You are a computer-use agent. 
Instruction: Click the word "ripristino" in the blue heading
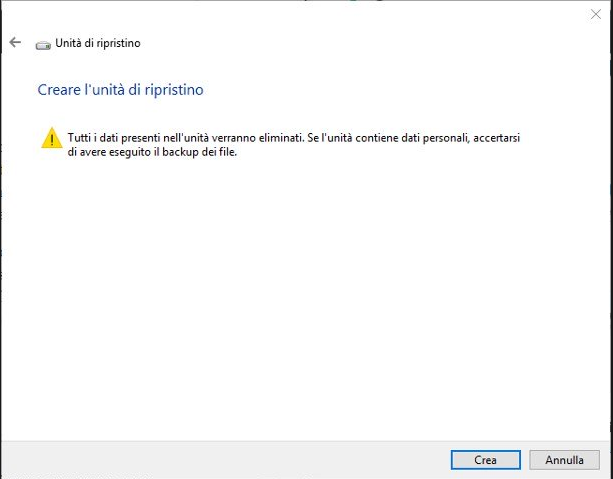(x=175, y=90)
